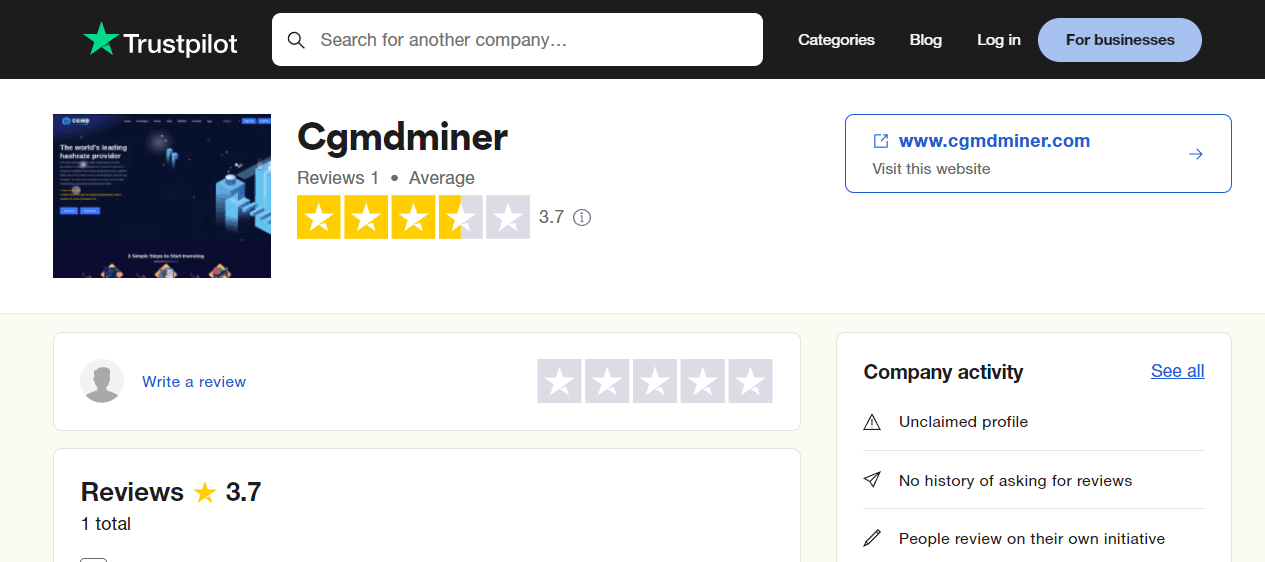Open the TrustScore info icon

tap(582, 217)
